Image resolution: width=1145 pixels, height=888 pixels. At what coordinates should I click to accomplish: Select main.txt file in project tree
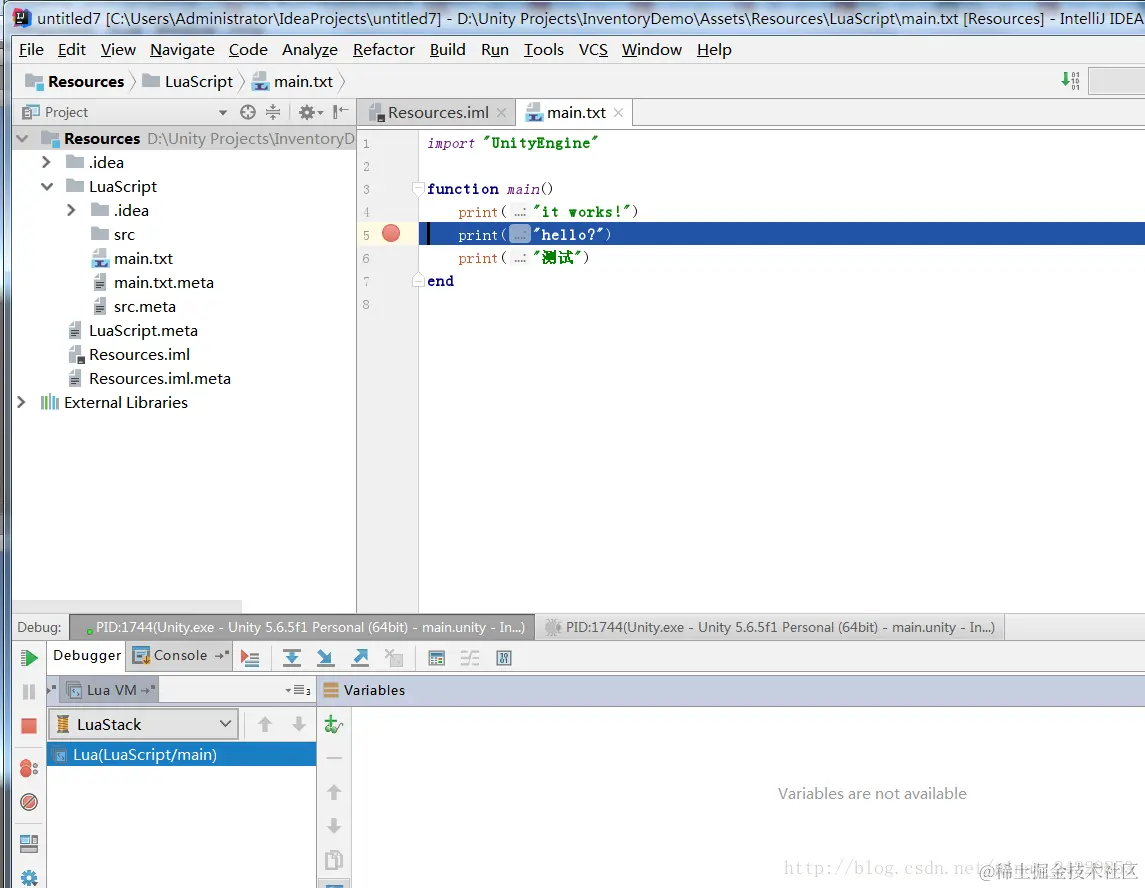[x=143, y=259]
